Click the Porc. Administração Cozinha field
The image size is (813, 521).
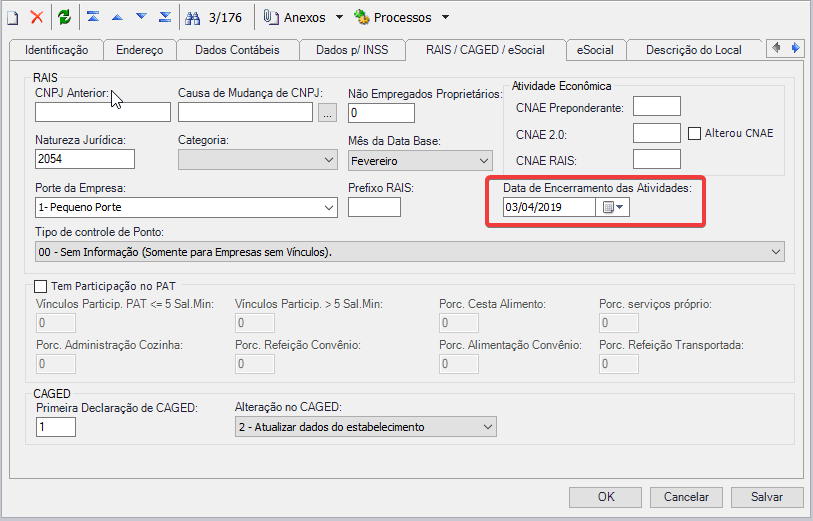[56, 364]
